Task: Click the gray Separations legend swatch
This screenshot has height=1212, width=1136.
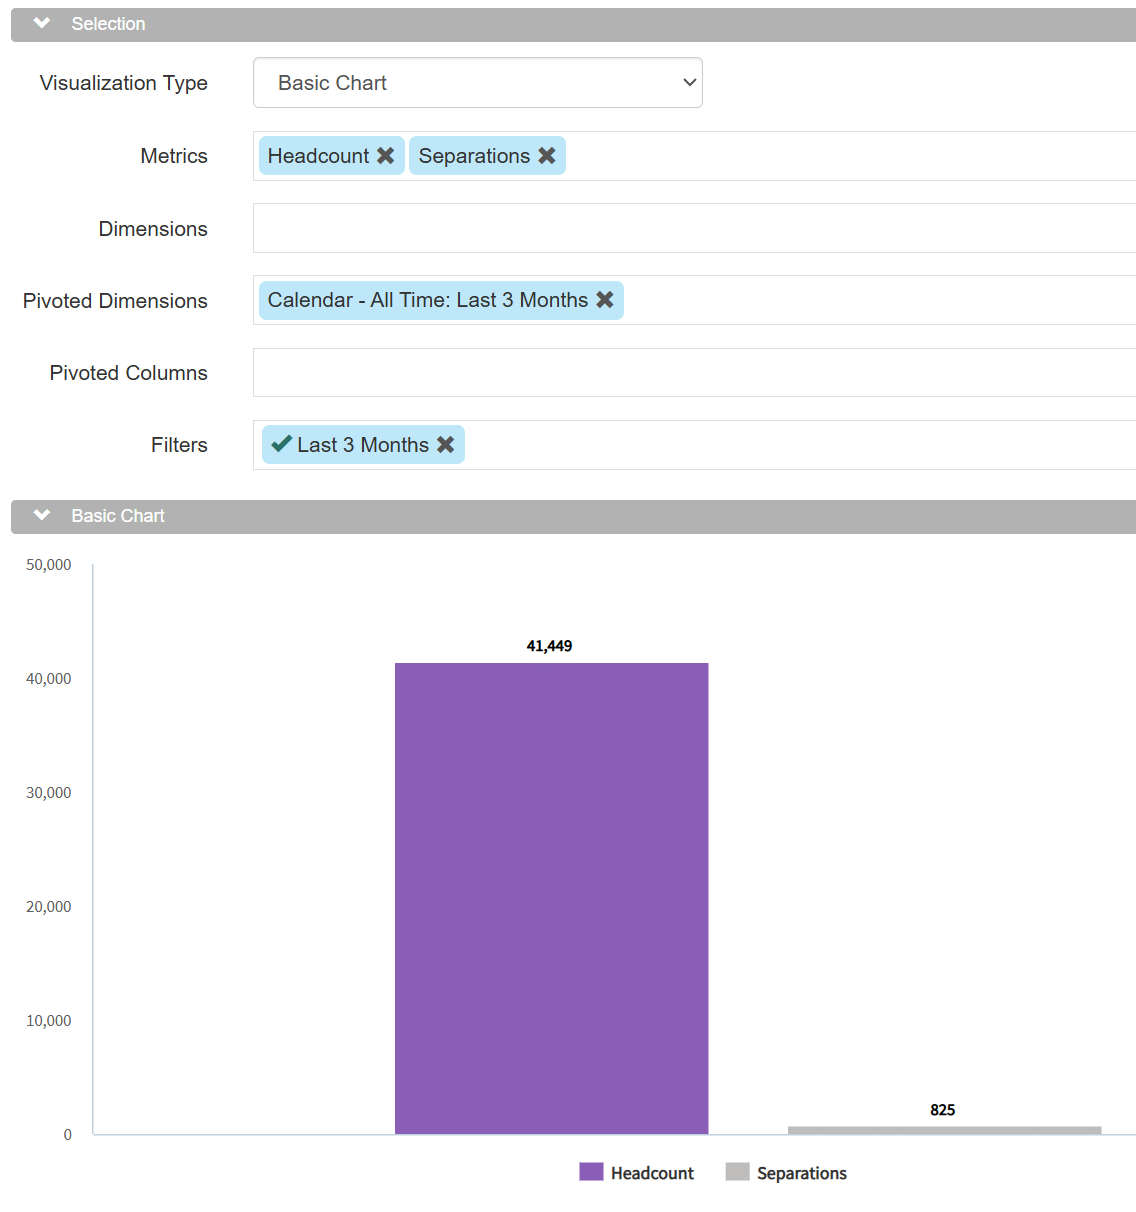Action: click(x=737, y=1172)
